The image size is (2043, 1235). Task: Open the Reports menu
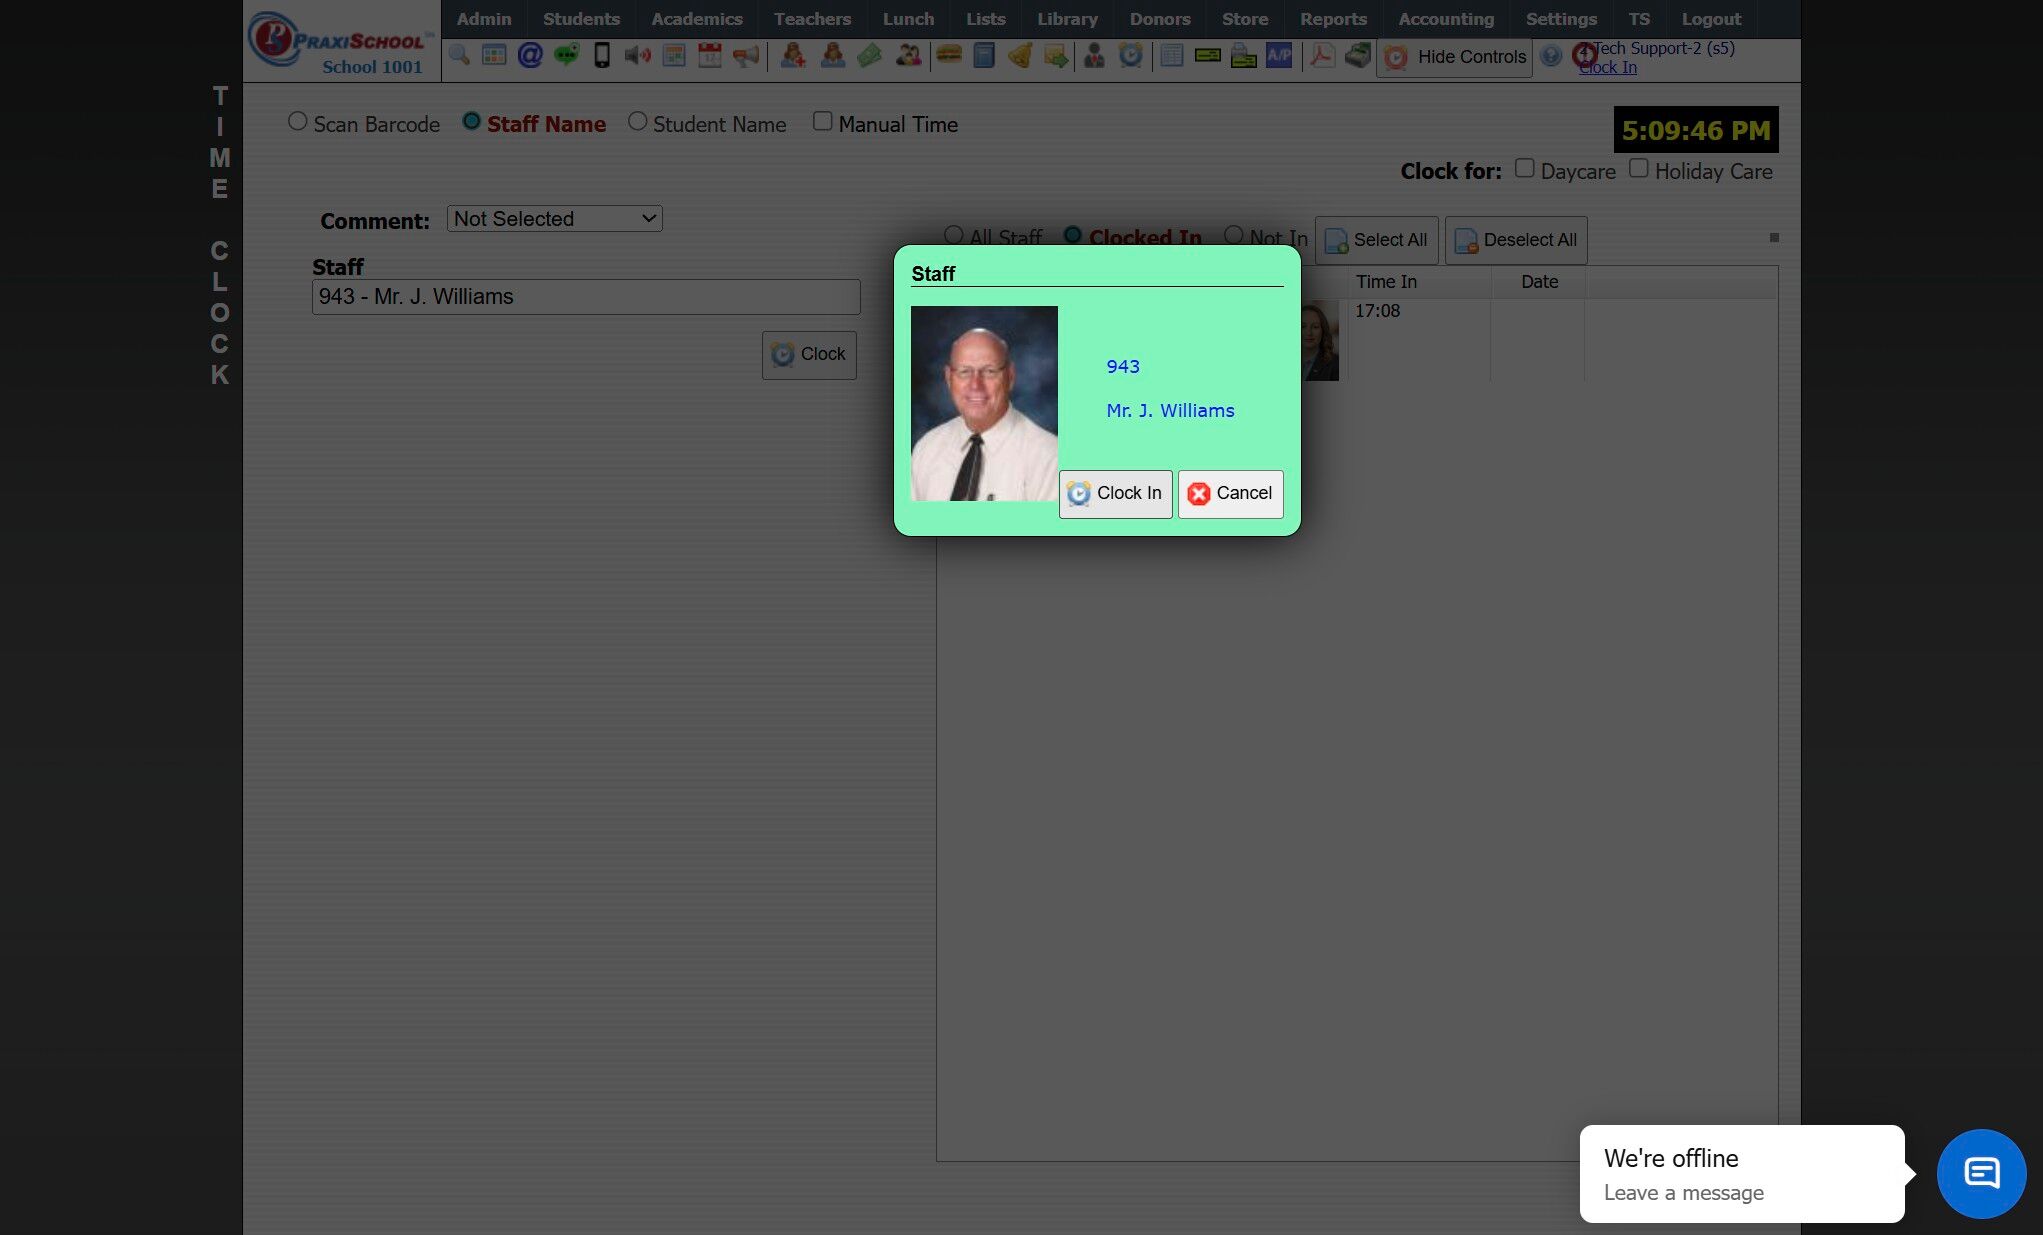coord(1332,19)
